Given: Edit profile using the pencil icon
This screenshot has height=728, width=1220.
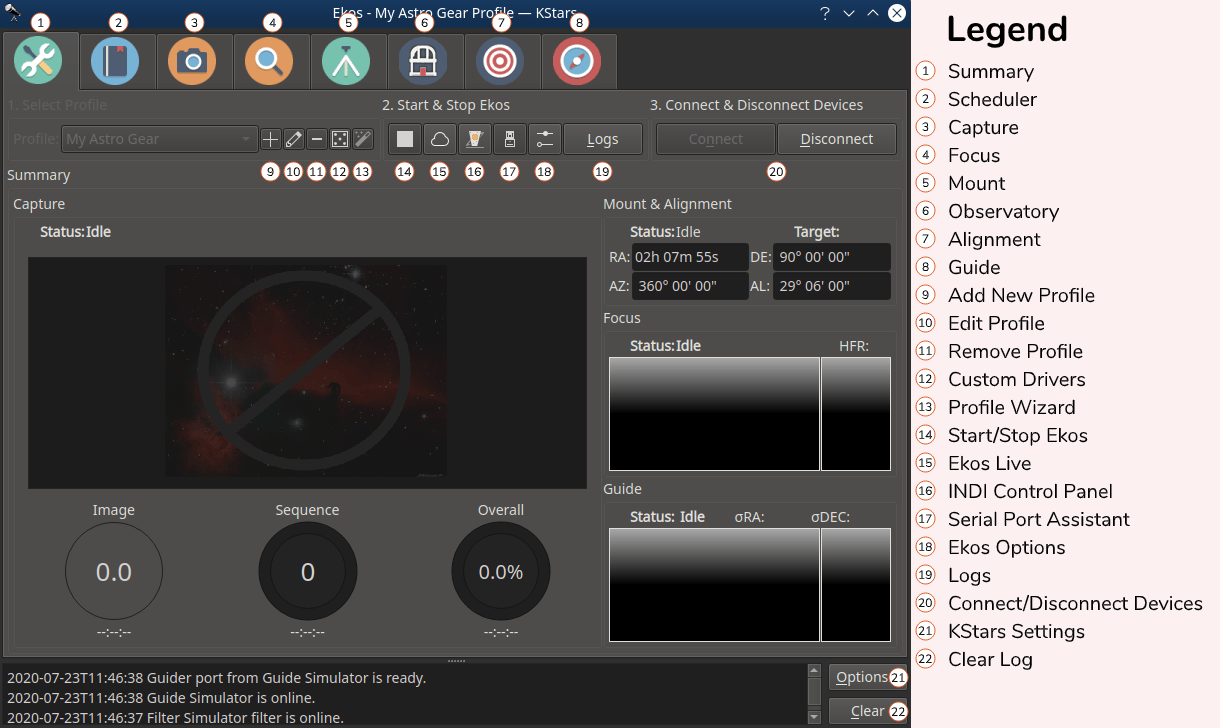Looking at the screenshot, I should [294, 139].
